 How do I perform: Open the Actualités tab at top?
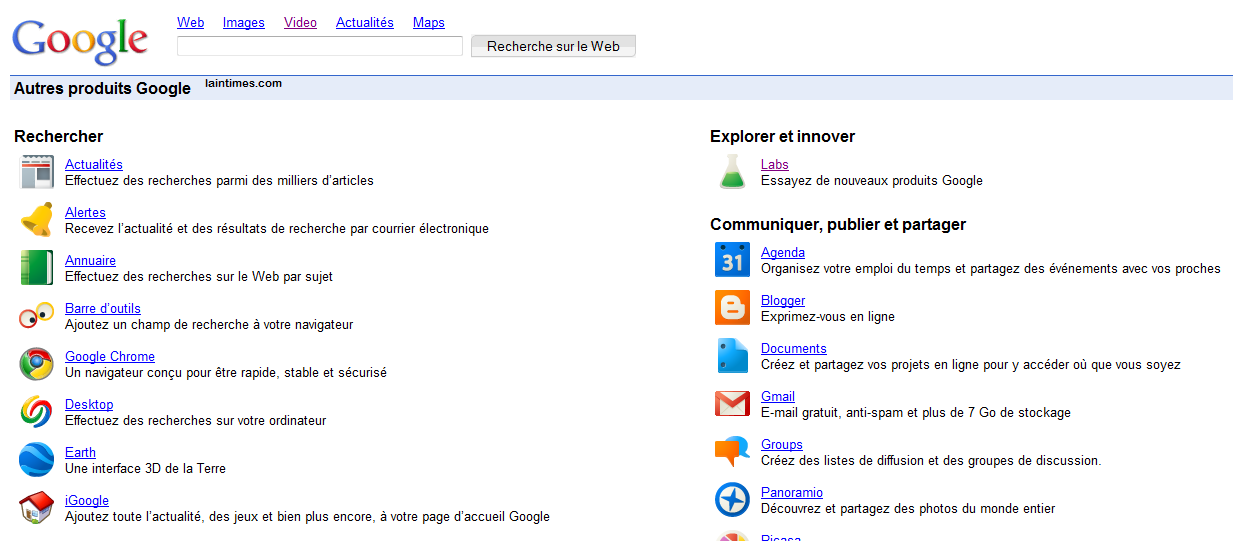point(365,22)
